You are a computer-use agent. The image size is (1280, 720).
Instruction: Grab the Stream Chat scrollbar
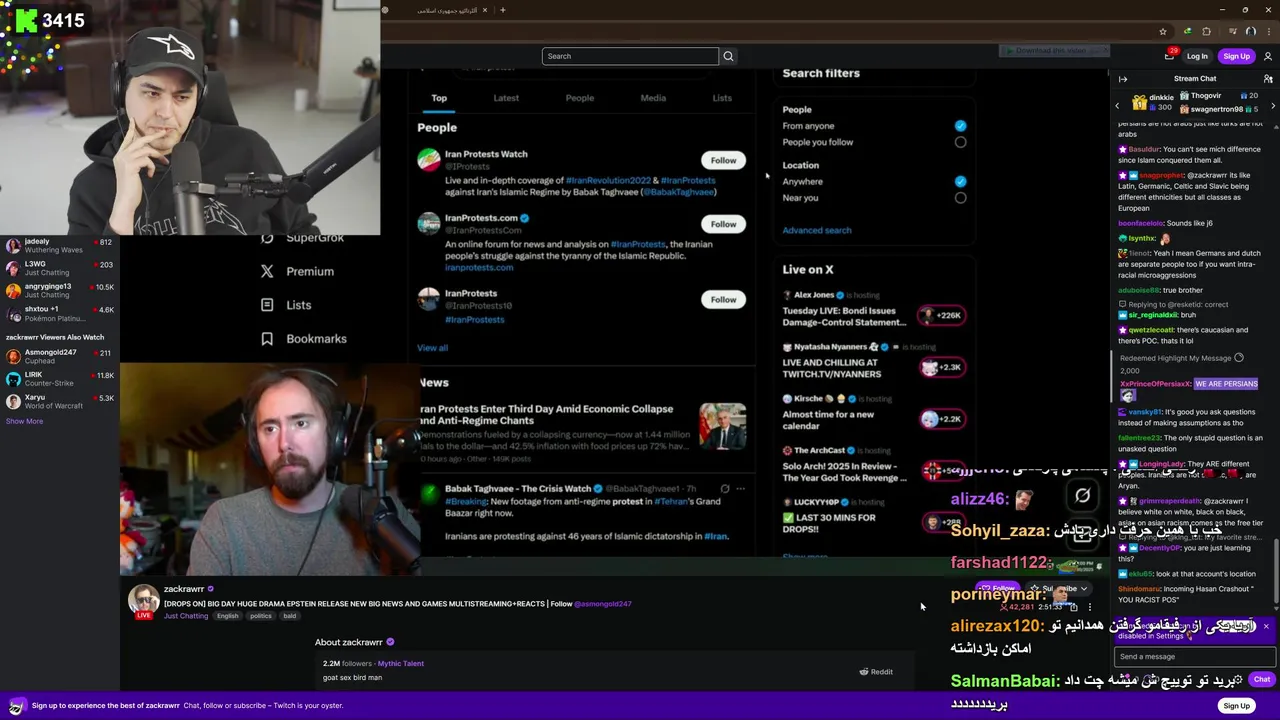point(1276,570)
